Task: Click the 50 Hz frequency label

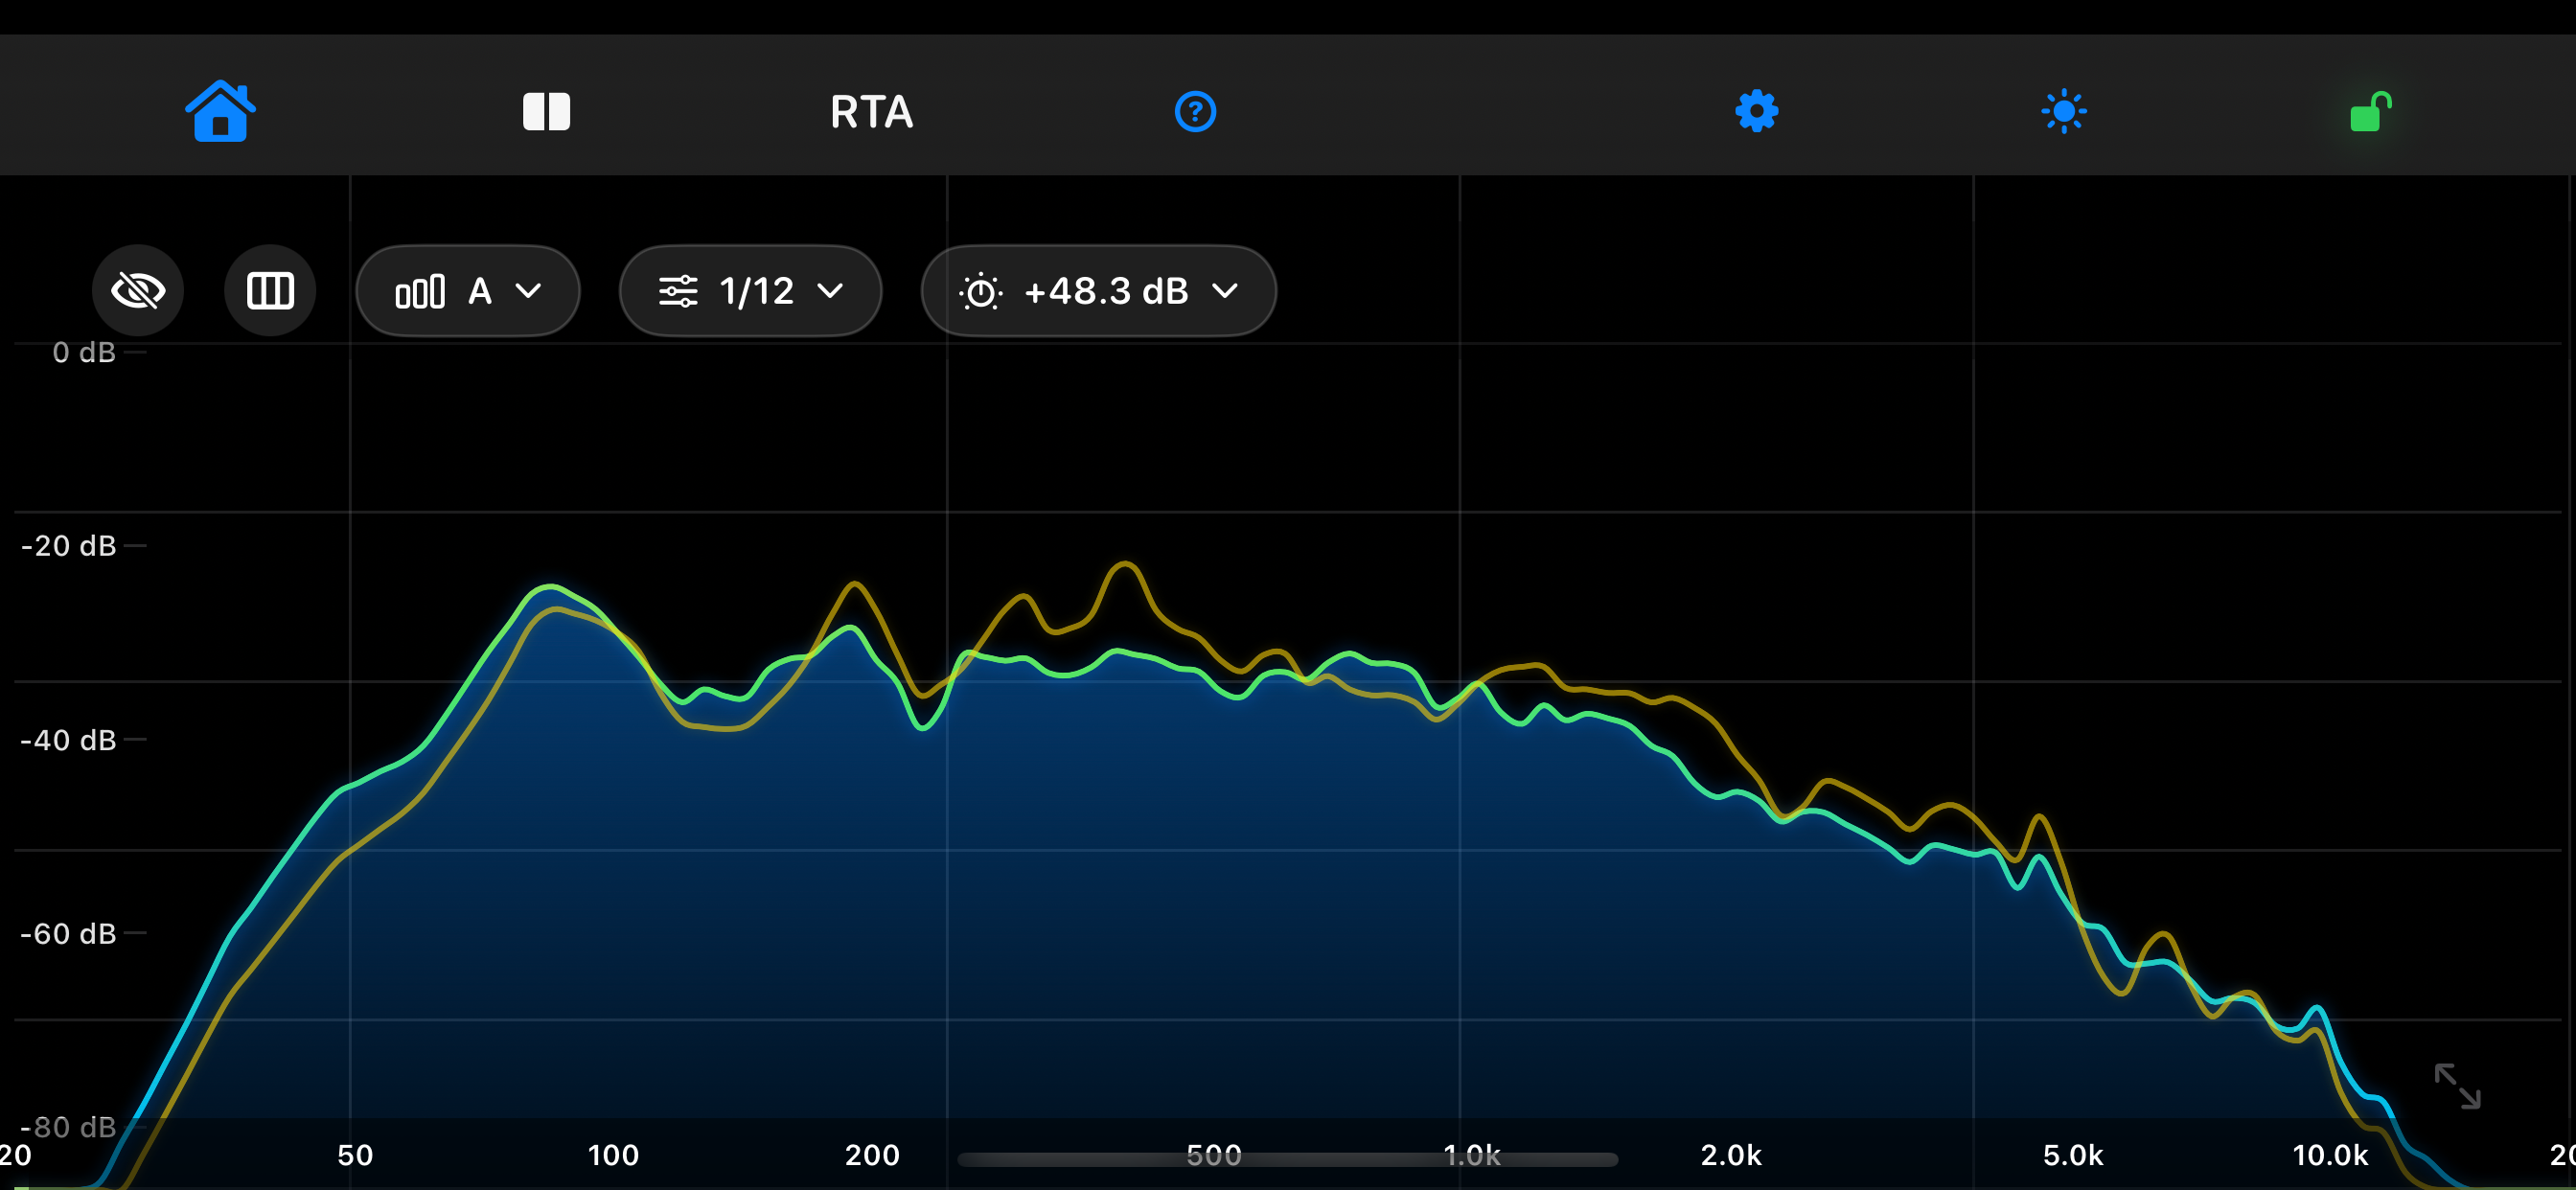Action: click(x=355, y=1155)
